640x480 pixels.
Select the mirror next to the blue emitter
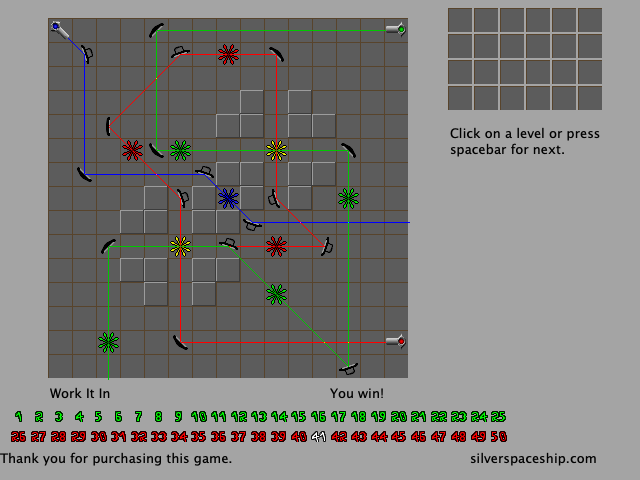click(87, 54)
